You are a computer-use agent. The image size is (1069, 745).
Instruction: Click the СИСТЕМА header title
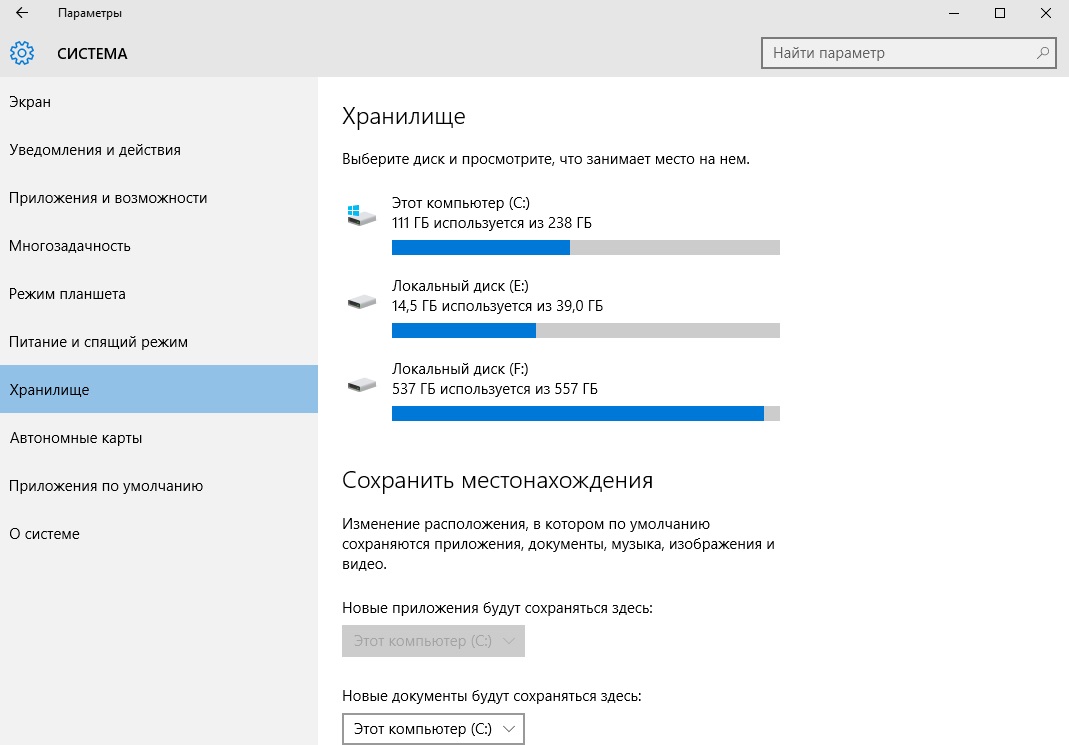pyautogui.click(x=92, y=54)
